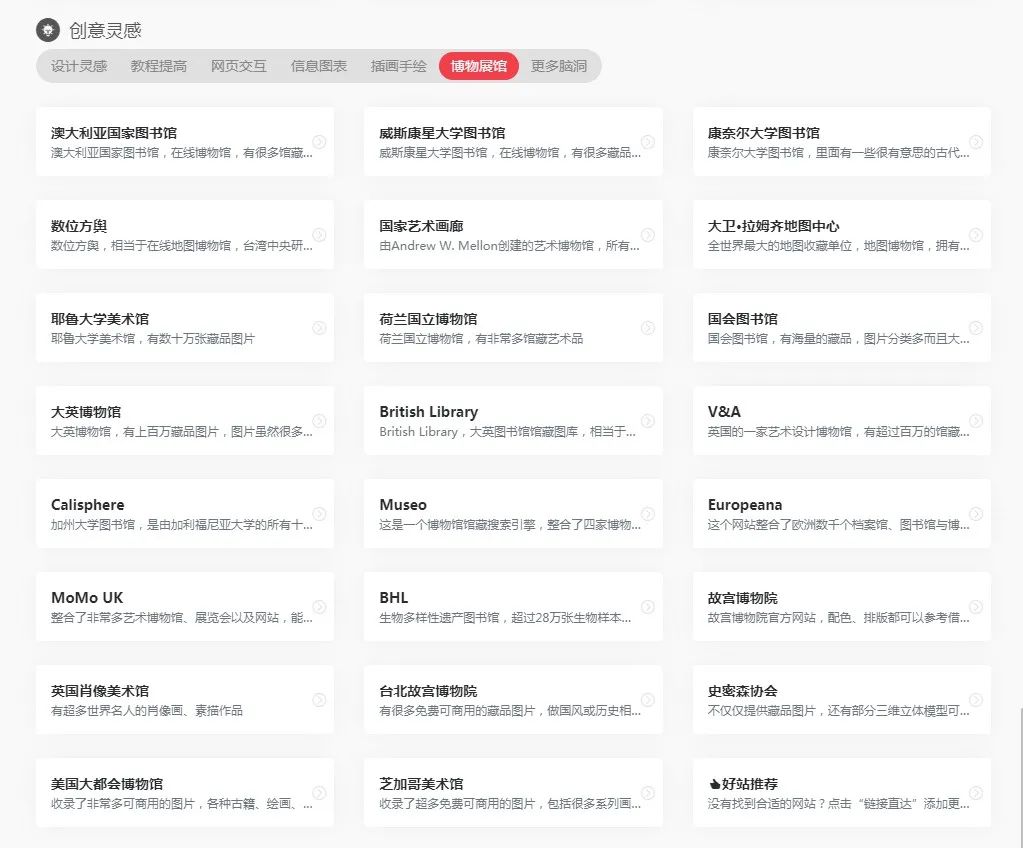Viewport: 1023px width, 848px height.
Task: Click arrow icon on 康奈尔大学图书馆 card
Action: coord(976,142)
